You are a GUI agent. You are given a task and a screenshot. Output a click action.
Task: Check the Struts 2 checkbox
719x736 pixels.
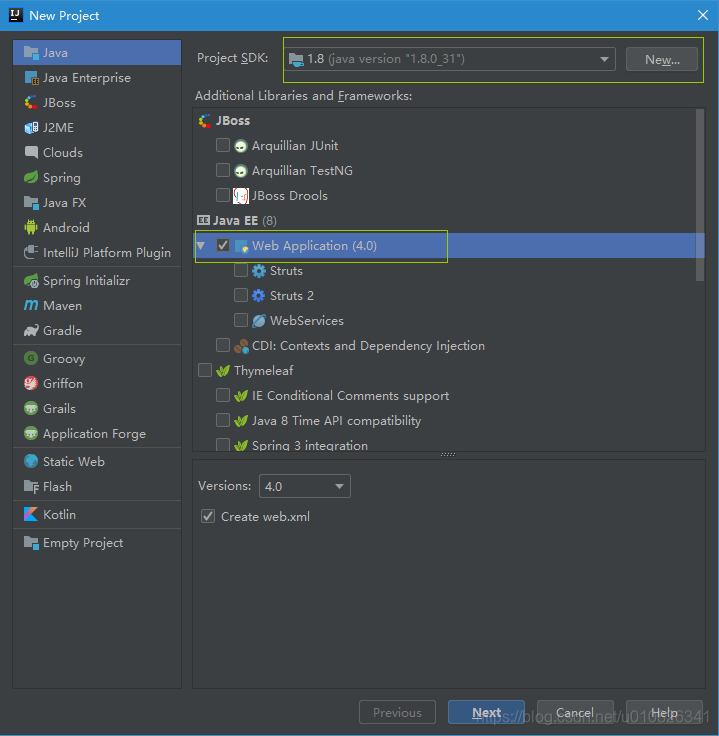(x=241, y=295)
